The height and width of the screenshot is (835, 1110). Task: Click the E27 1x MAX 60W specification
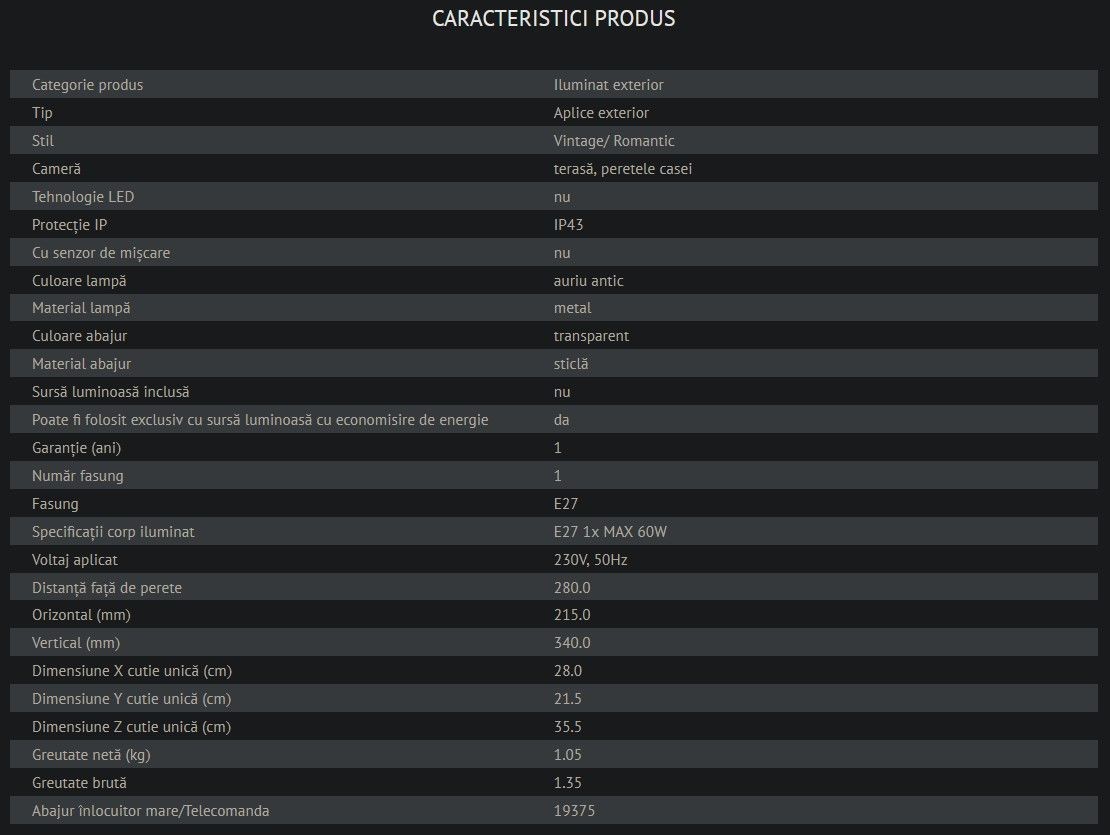(610, 532)
